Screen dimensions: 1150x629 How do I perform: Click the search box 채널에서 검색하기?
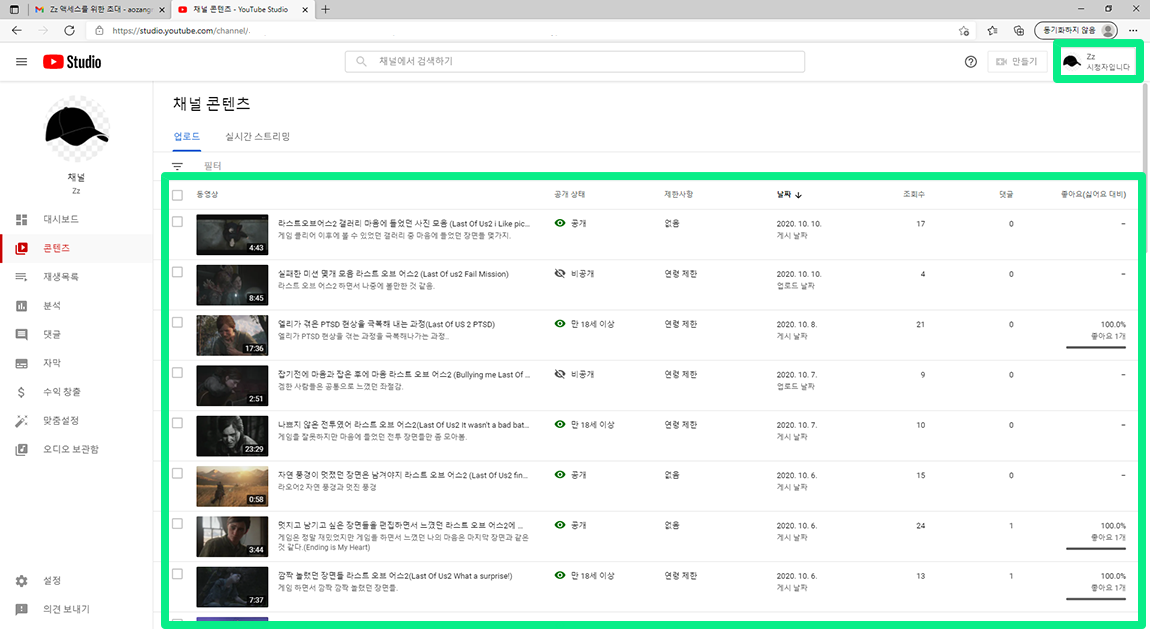[574, 62]
